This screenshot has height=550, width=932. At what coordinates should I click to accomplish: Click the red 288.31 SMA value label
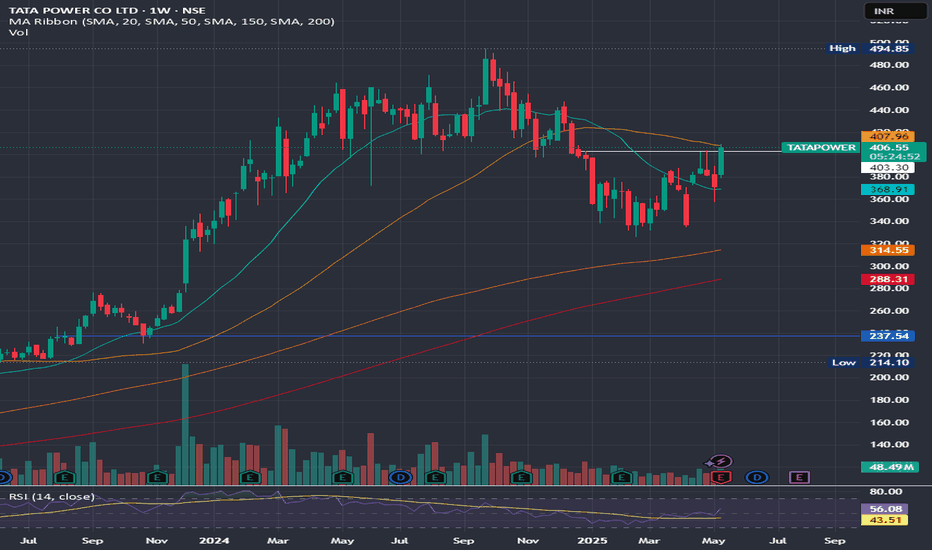[888, 279]
